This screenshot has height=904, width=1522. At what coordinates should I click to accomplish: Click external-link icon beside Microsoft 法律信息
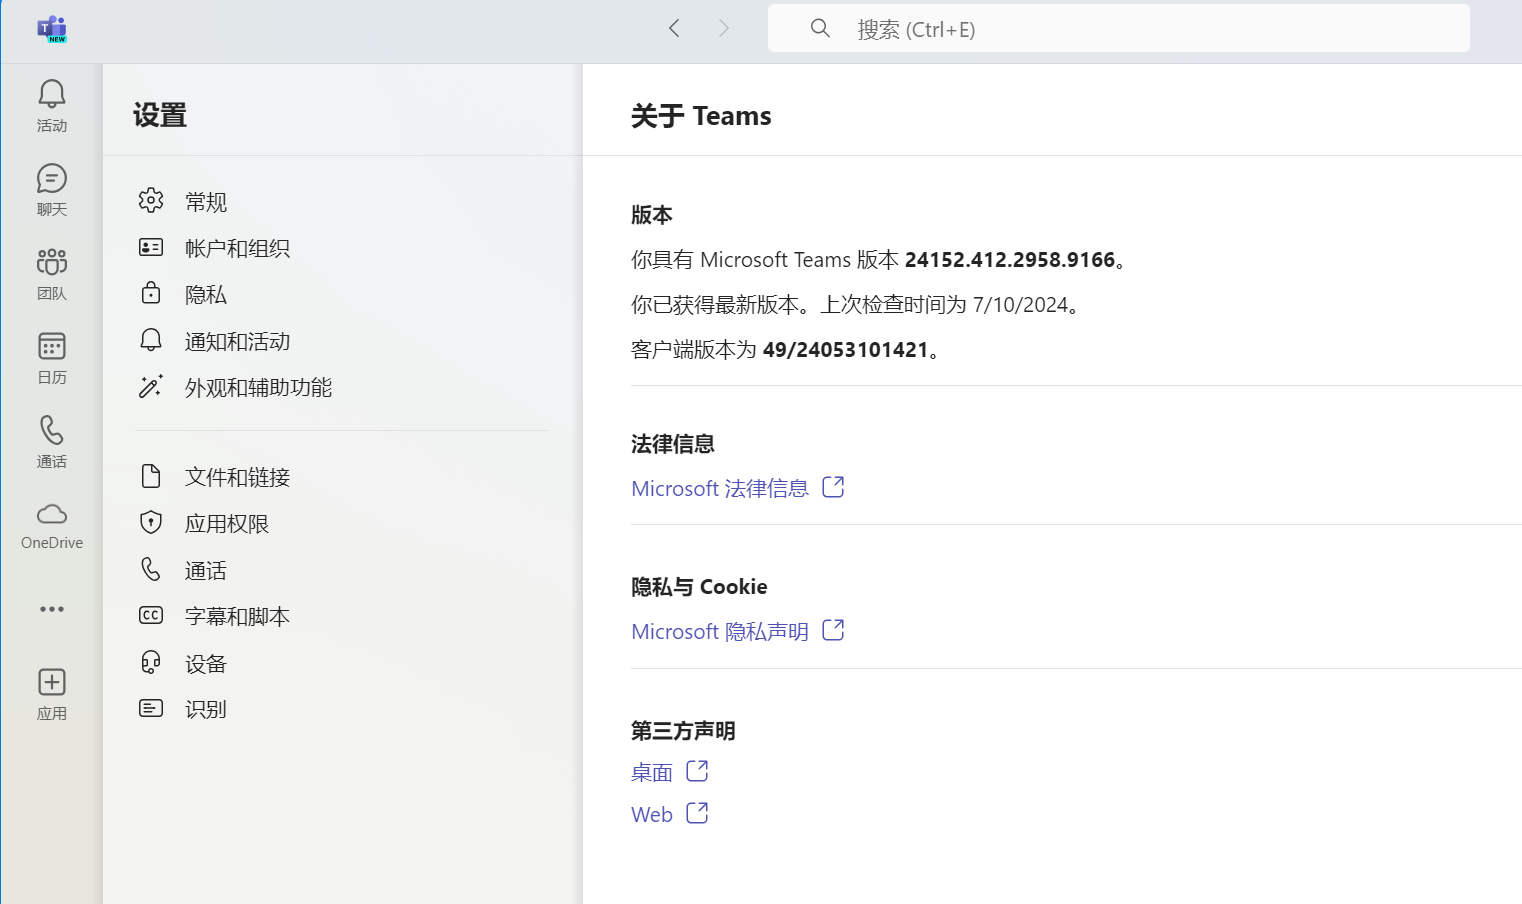coord(833,487)
